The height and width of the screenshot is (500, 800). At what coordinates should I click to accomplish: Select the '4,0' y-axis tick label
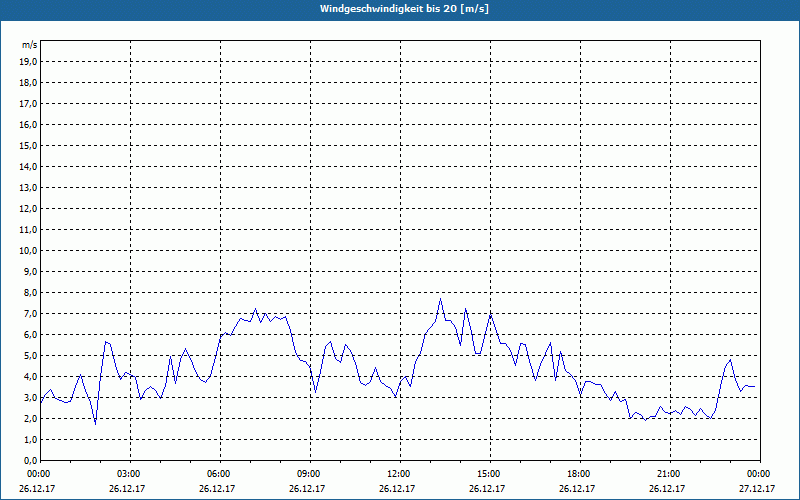pyautogui.click(x=30, y=377)
